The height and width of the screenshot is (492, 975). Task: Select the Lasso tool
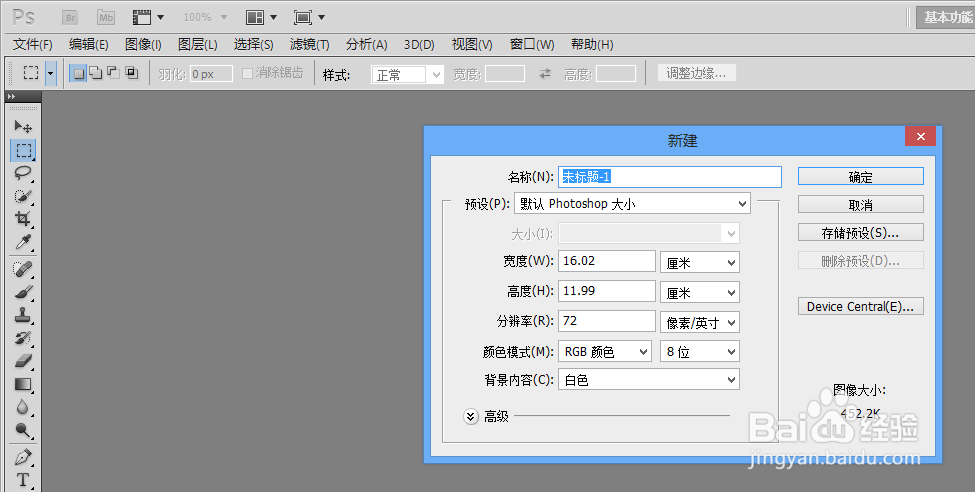coord(23,173)
